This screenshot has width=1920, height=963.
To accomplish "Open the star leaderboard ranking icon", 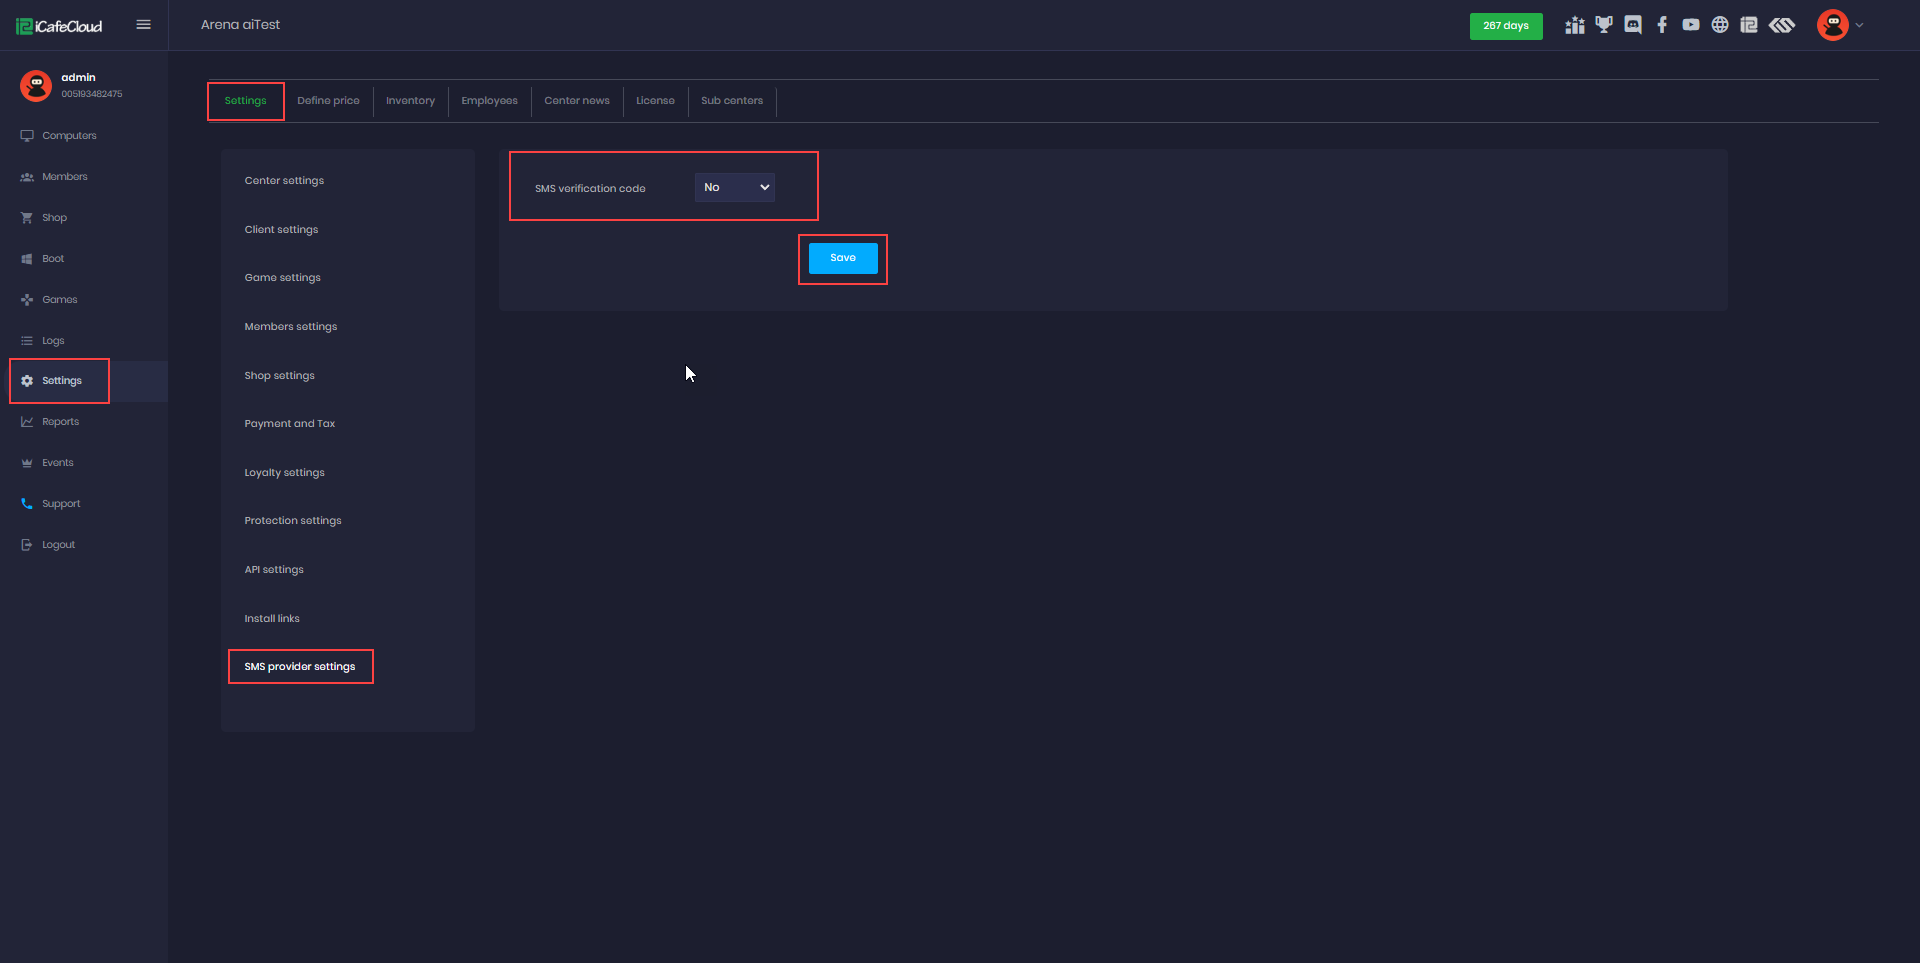I will tap(1575, 25).
